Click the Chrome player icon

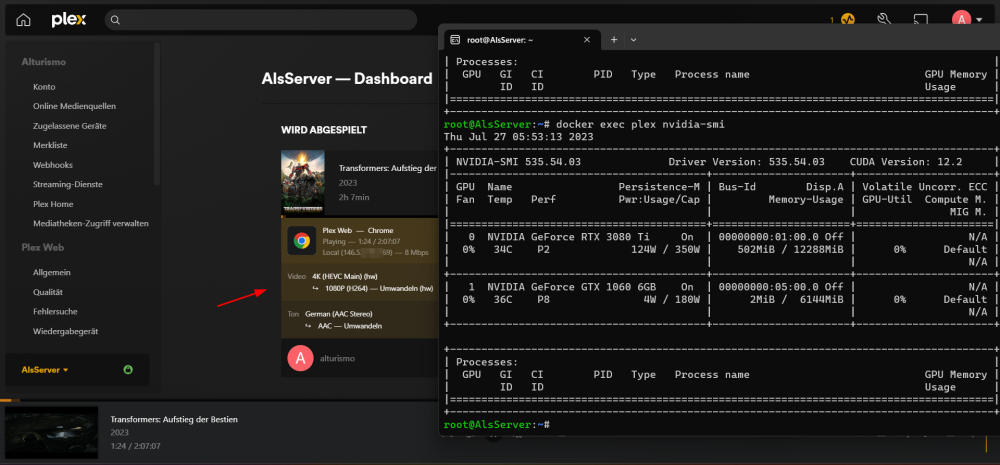point(302,240)
